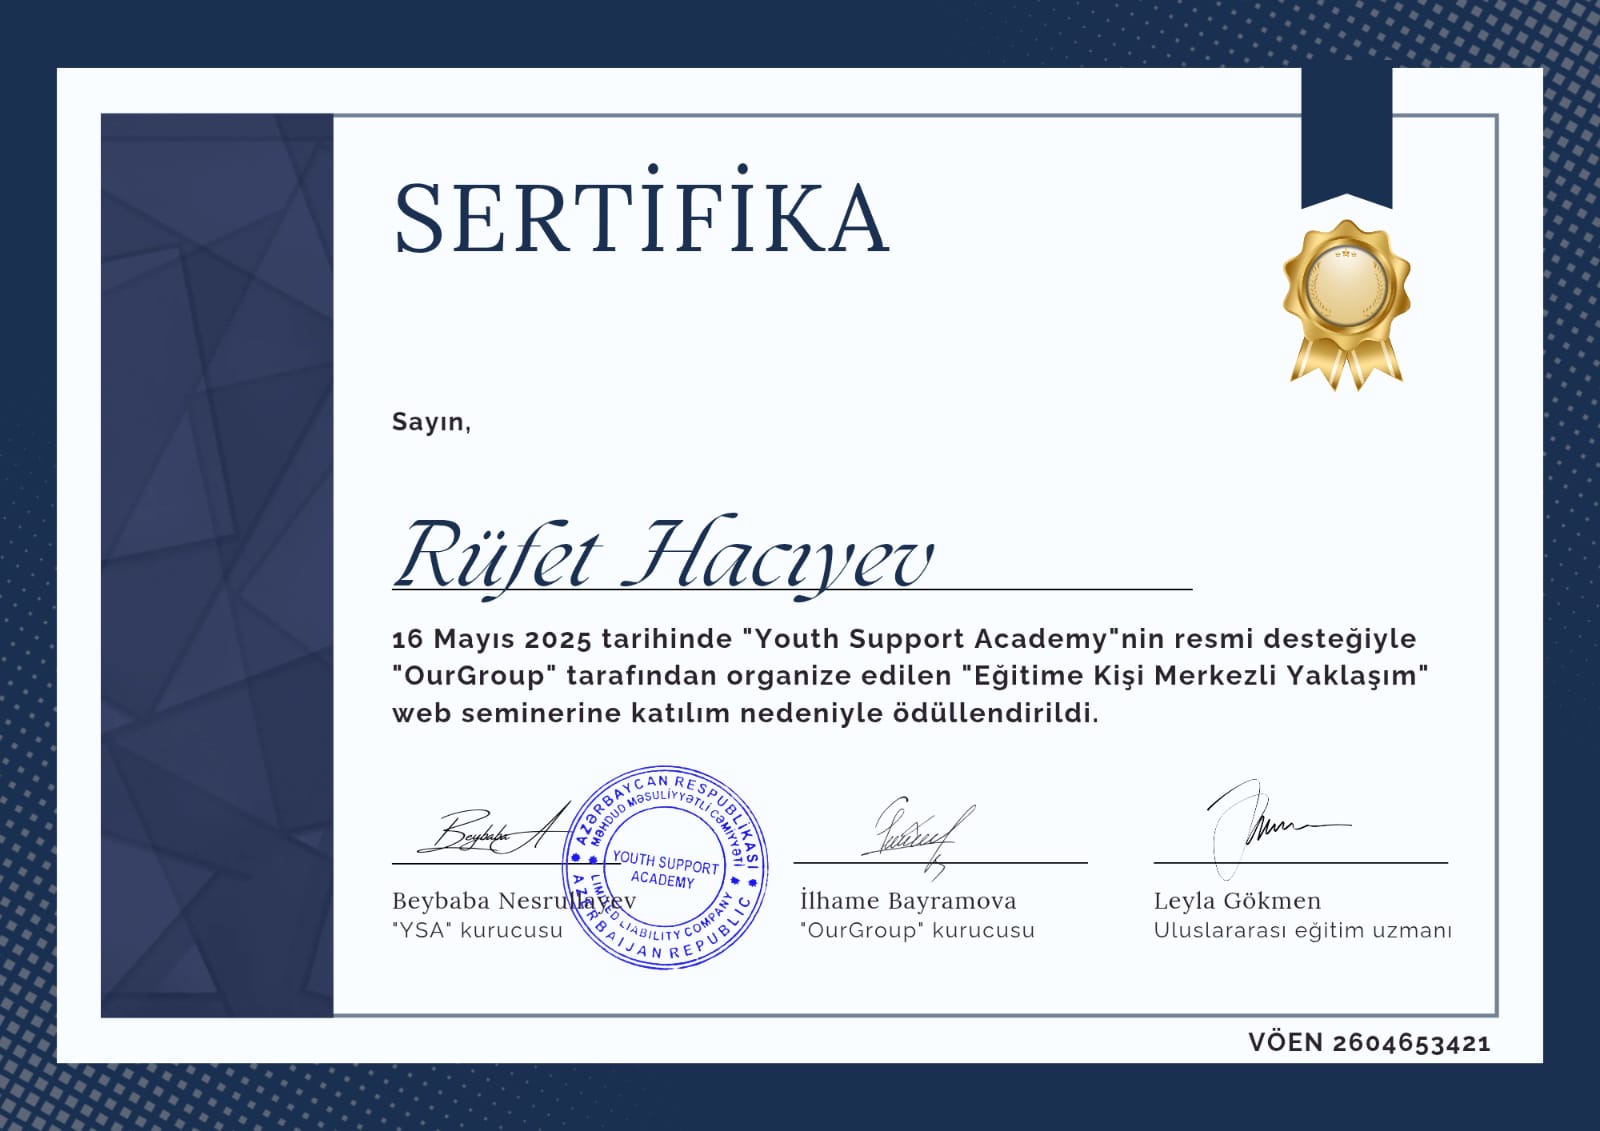
Task: Click the "OurGroup" kurucusu title text
Action: pyautogui.click(x=917, y=931)
